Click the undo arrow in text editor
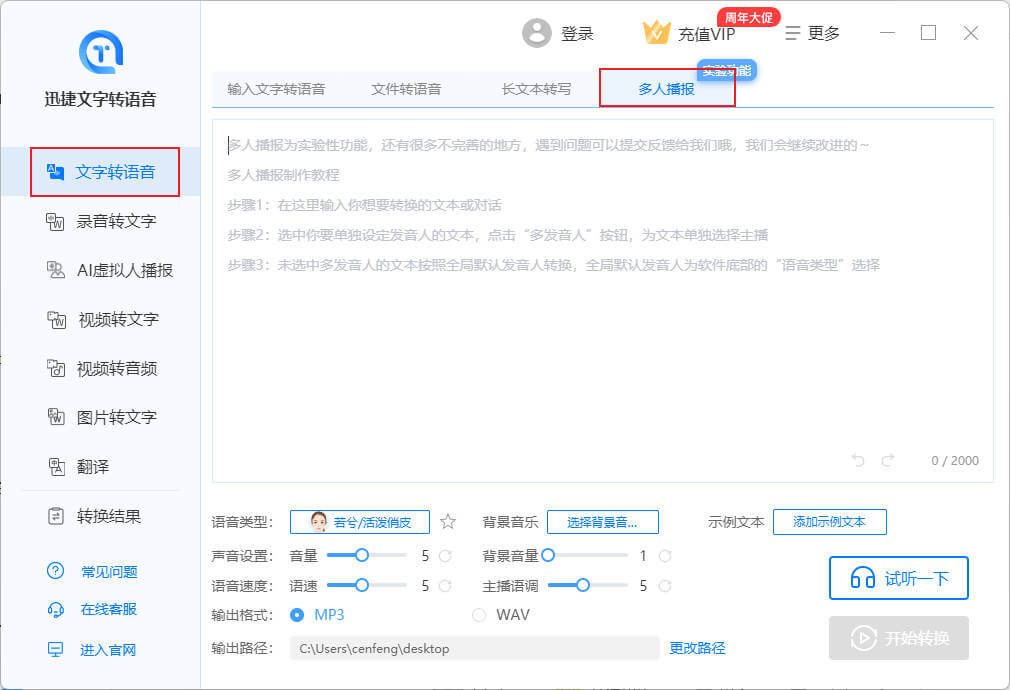1010x690 pixels. coord(858,460)
